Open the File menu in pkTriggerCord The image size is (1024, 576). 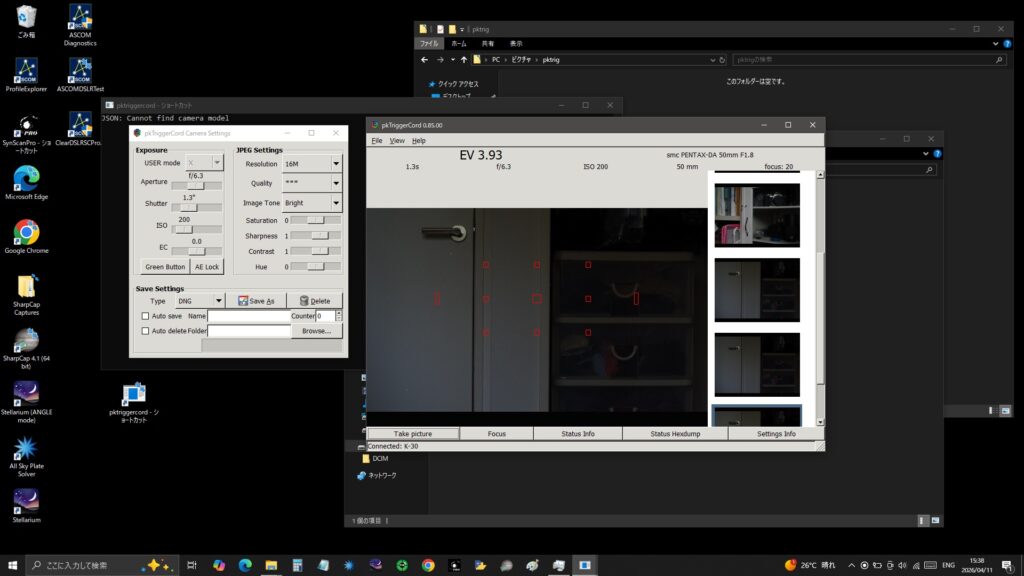pyautogui.click(x=377, y=141)
